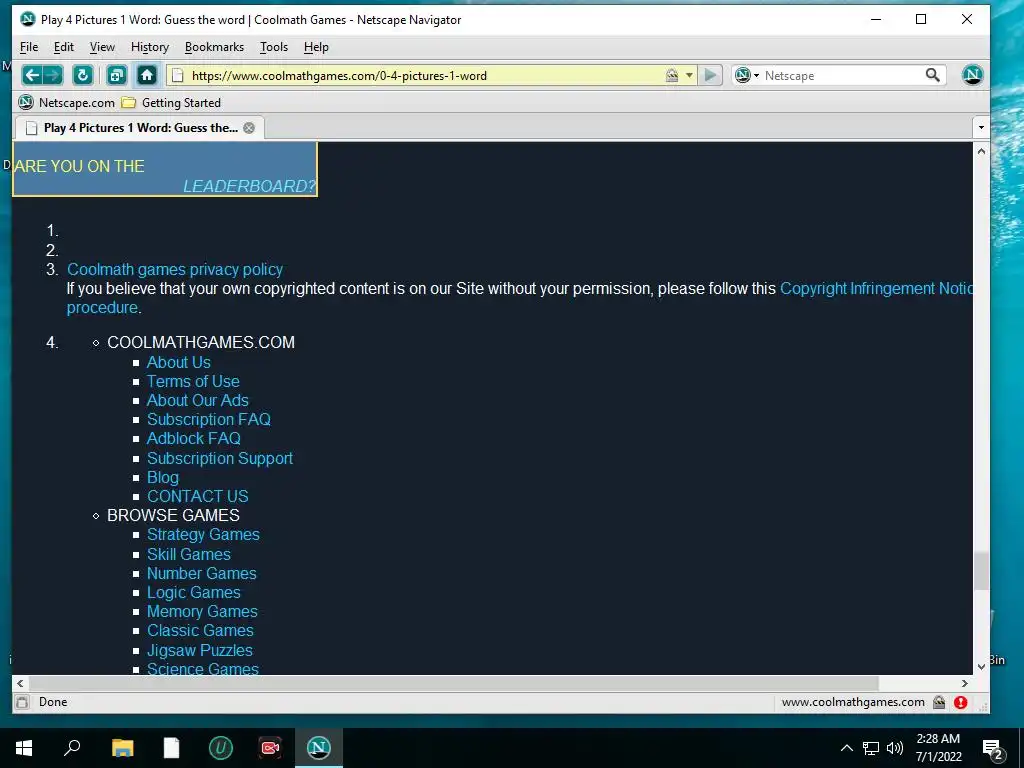Viewport: 1024px width, 768px height.
Task: Open the Tools menu
Action: (274, 47)
